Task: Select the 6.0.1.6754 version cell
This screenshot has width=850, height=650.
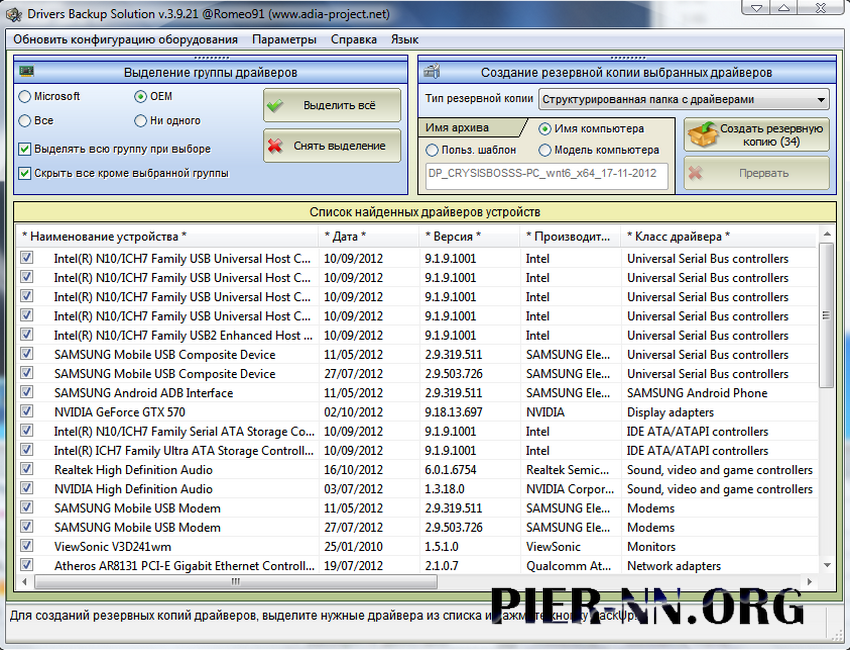Action: click(x=450, y=470)
